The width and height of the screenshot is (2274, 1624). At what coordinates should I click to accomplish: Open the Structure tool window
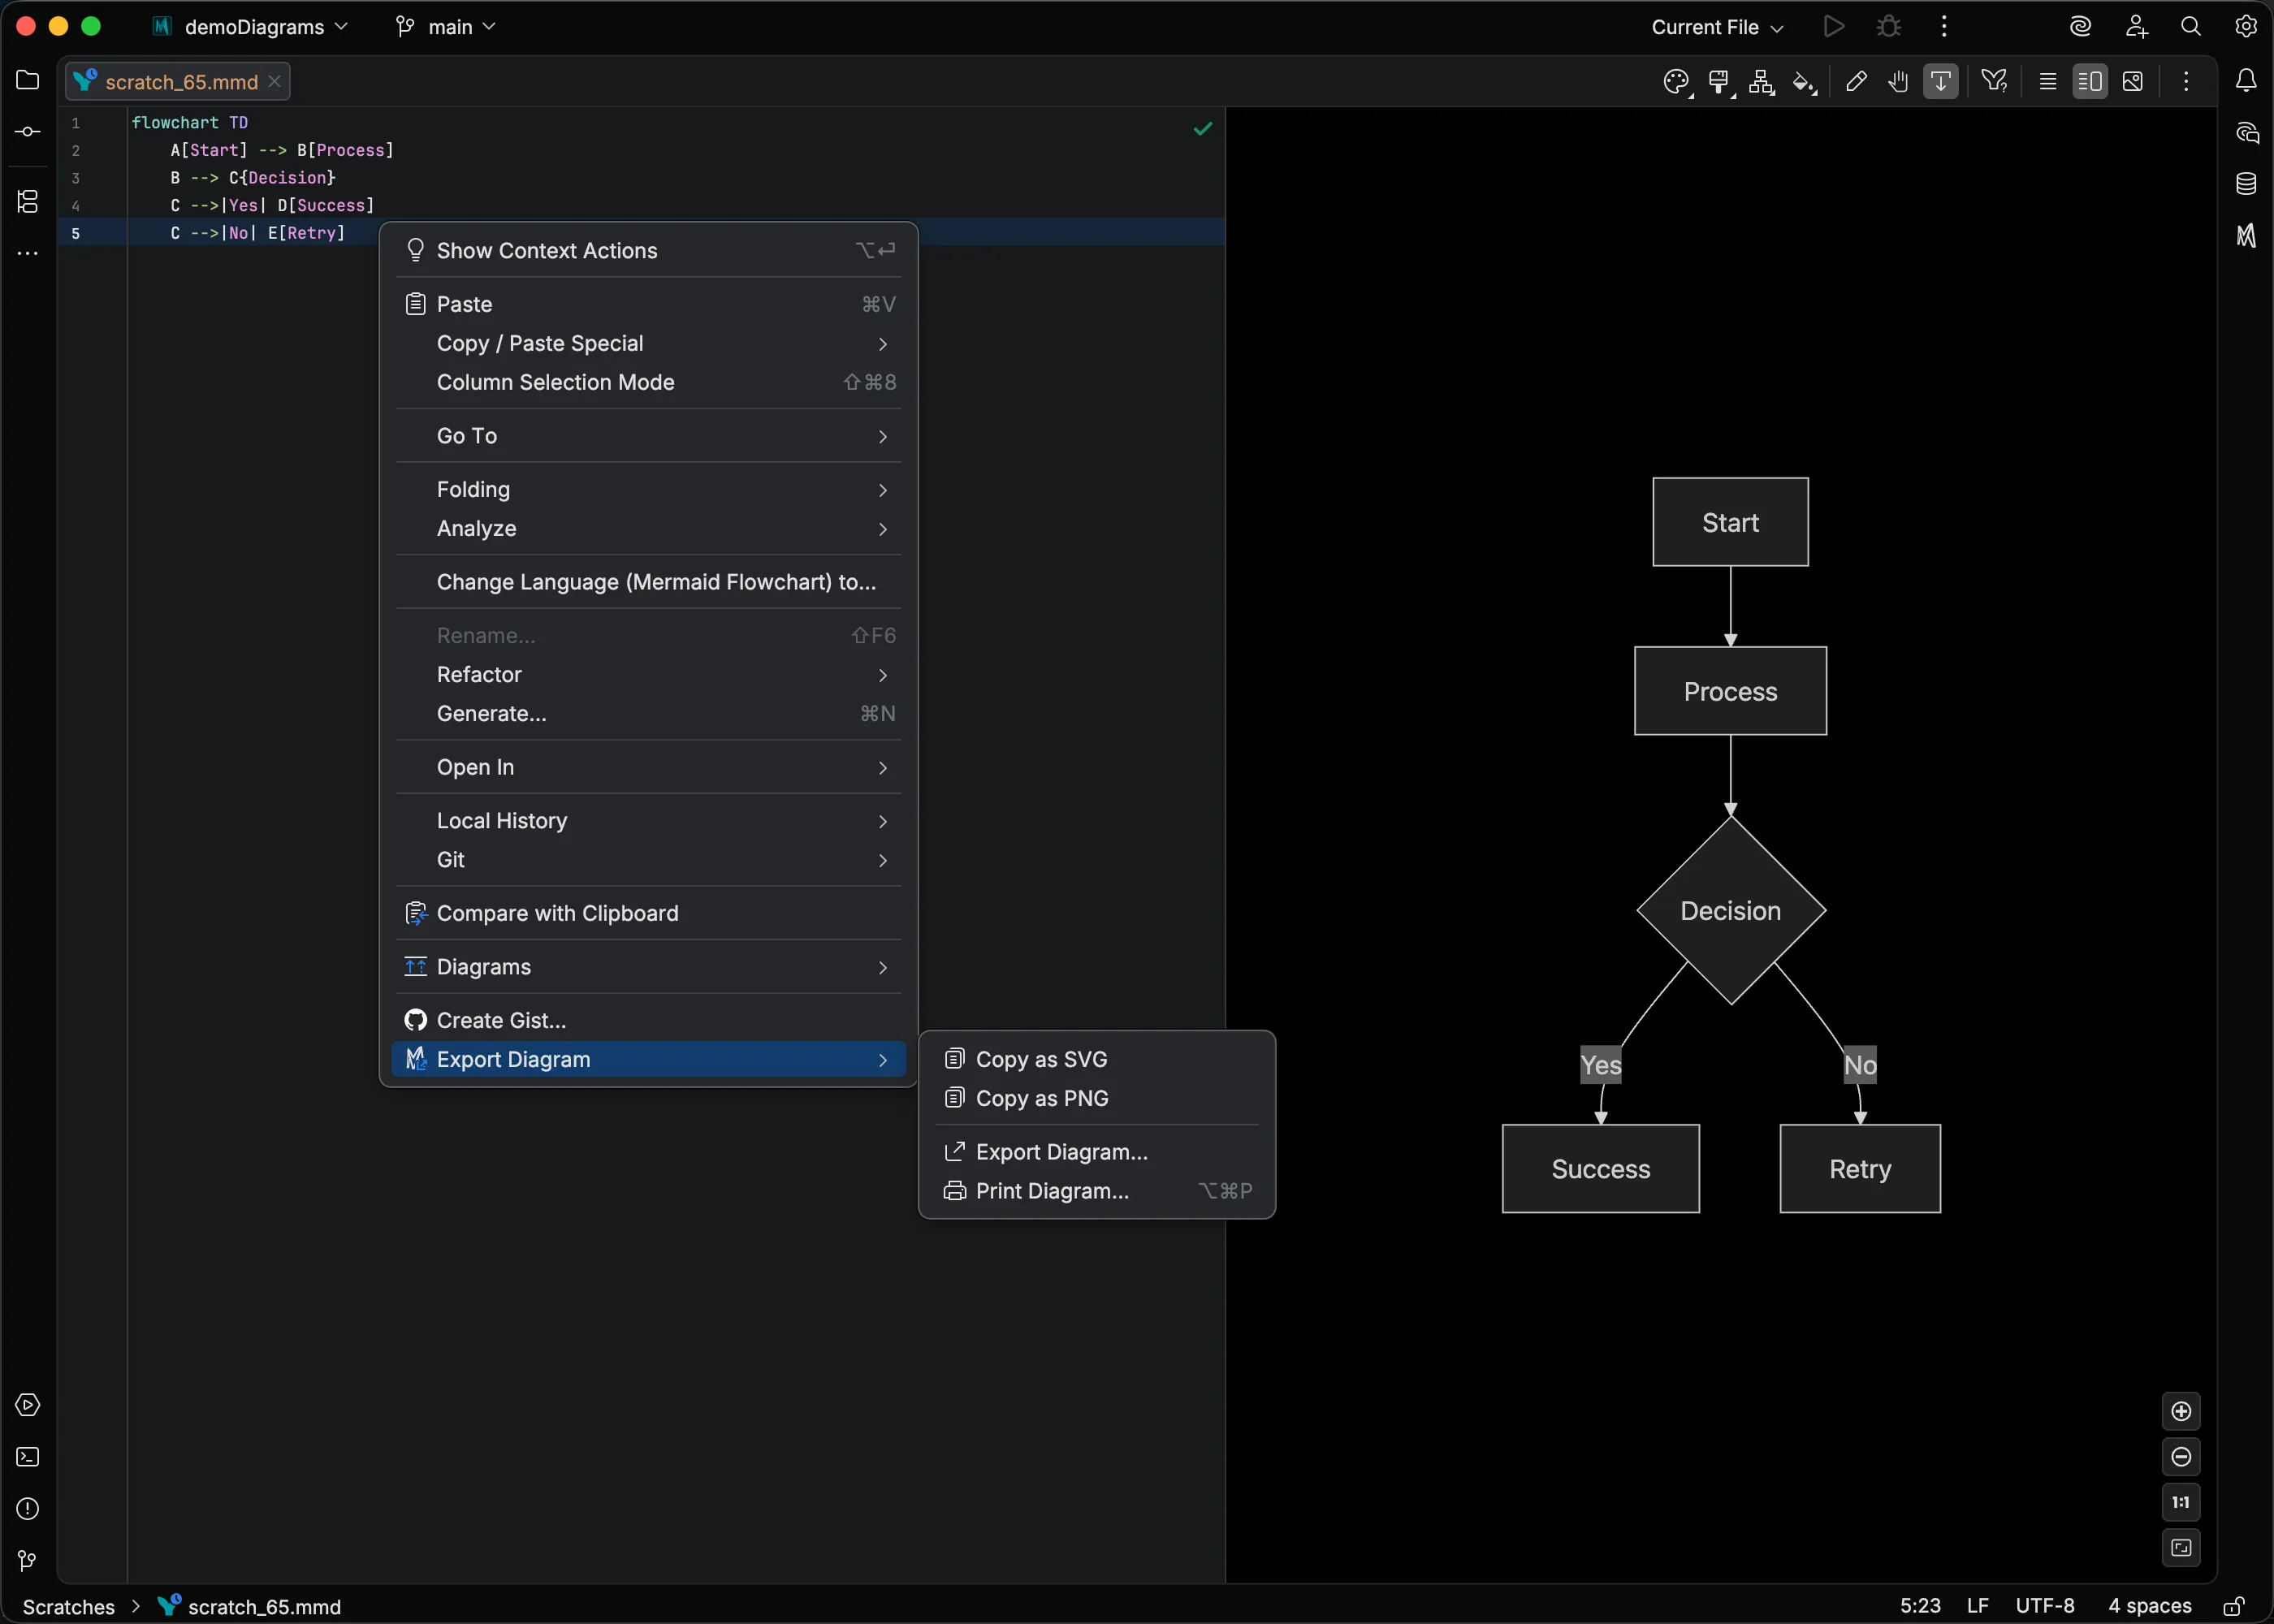pyautogui.click(x=28, y=201)
